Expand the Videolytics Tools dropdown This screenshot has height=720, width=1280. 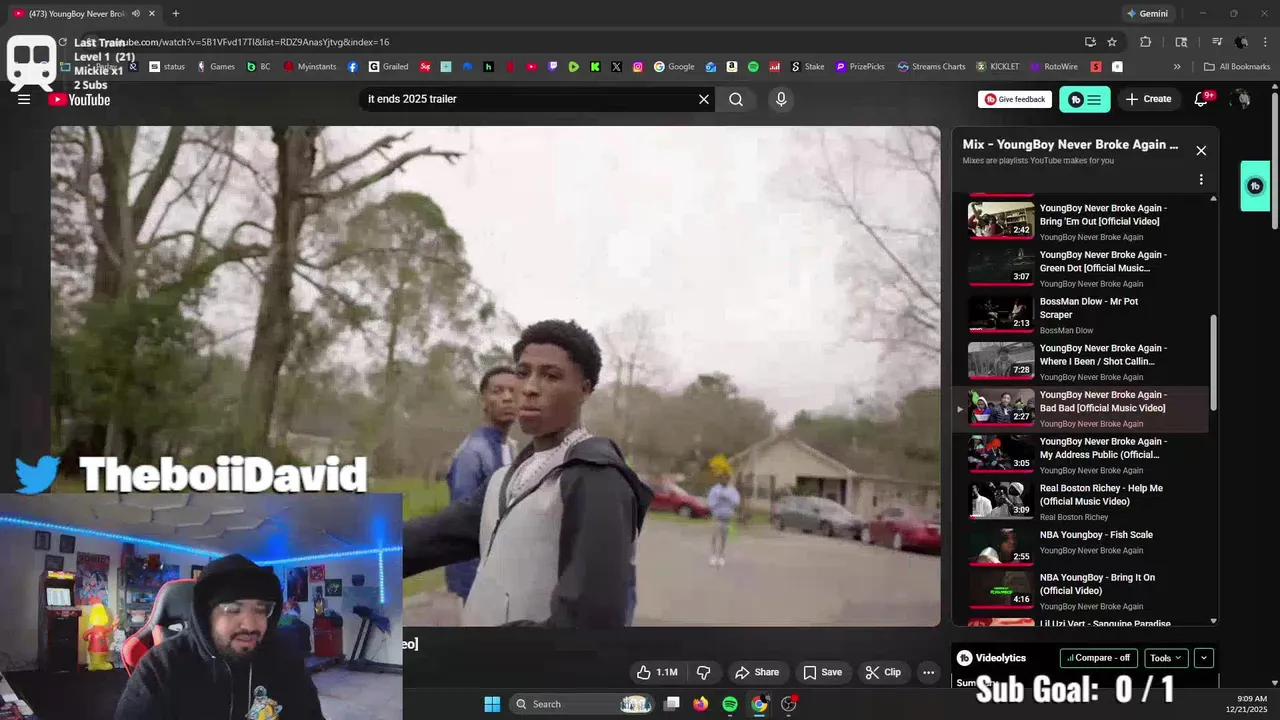(1166, 658)
